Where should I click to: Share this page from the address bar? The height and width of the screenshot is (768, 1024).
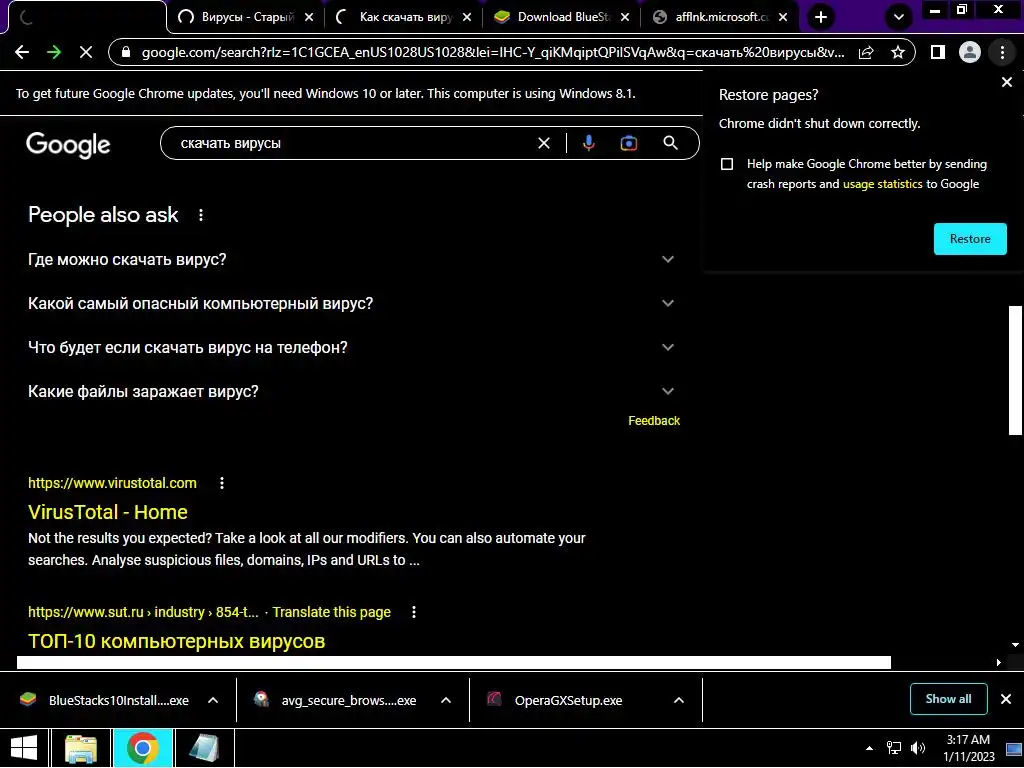tap(866, 52)
